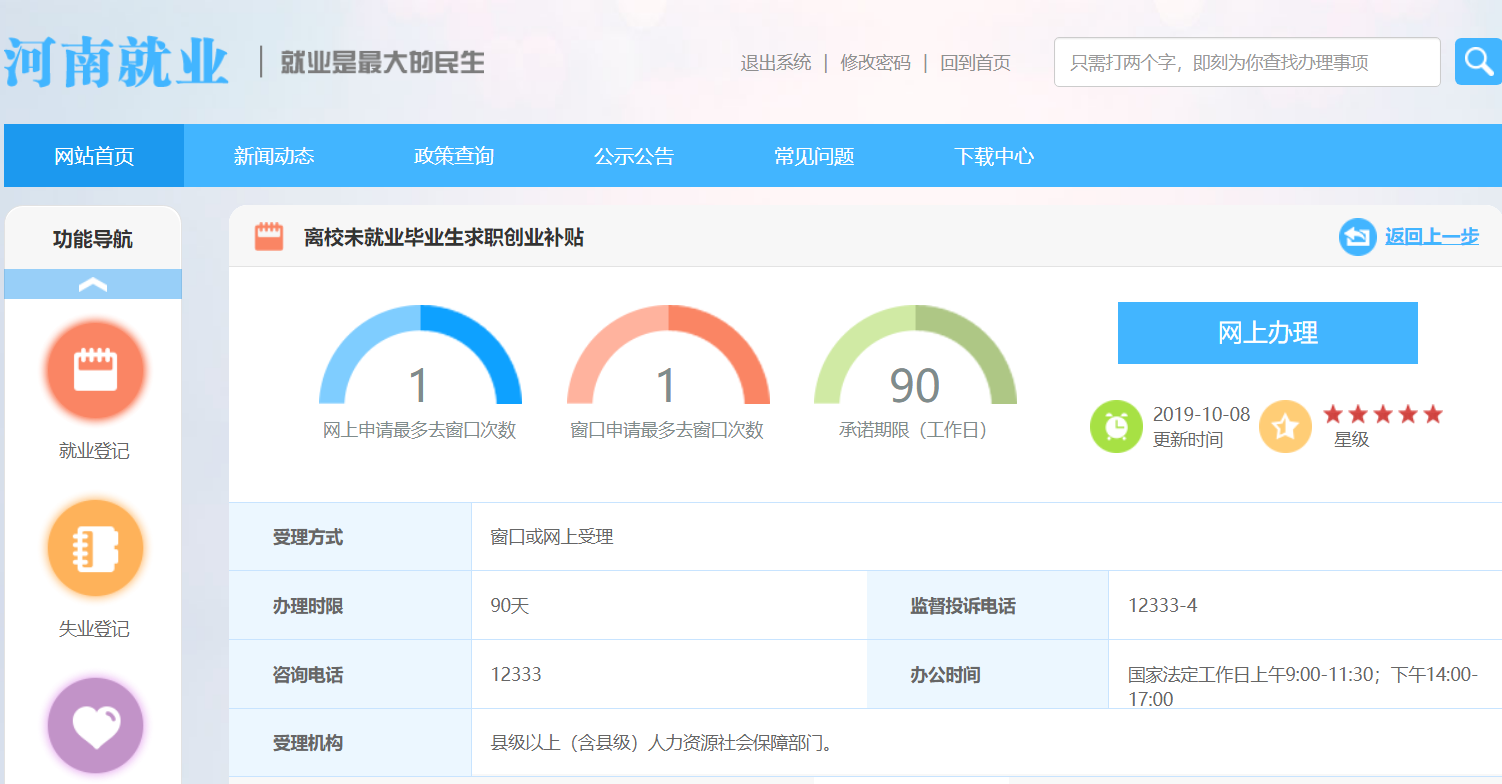
Task: Open 公示公告 navigation item
Action: point(634,156)
